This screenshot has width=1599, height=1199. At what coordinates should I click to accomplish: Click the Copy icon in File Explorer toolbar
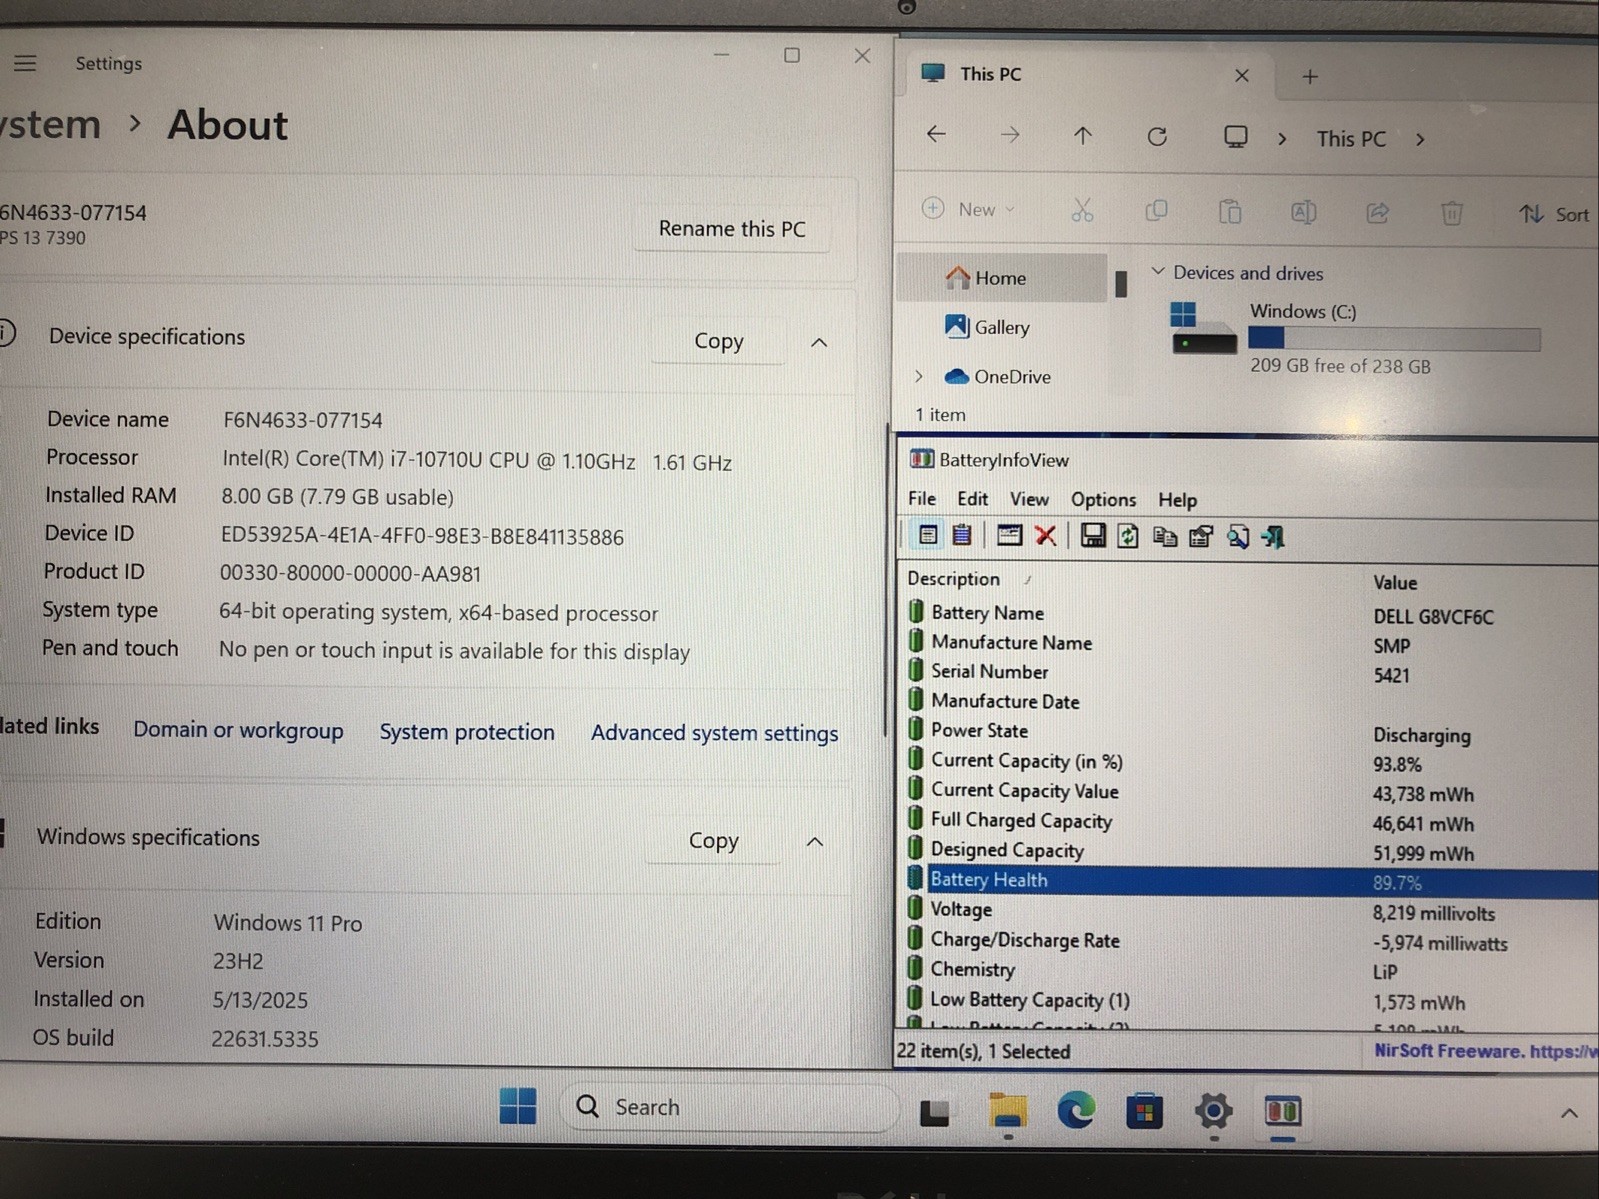[x=1156, y=211]
